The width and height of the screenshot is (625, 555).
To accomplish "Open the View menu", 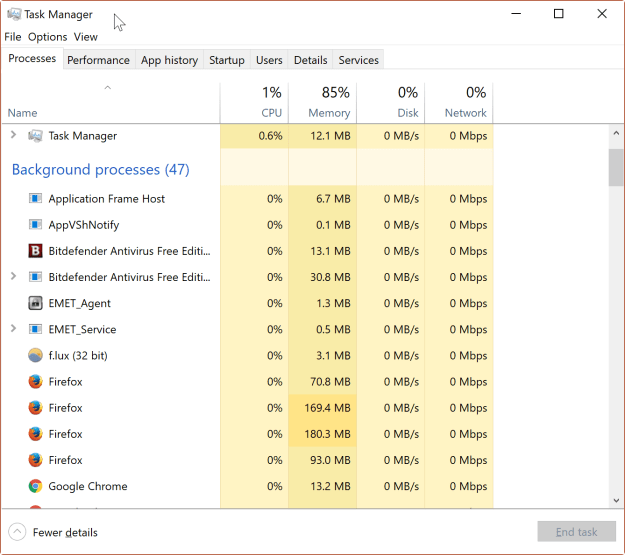I will 86,37.
